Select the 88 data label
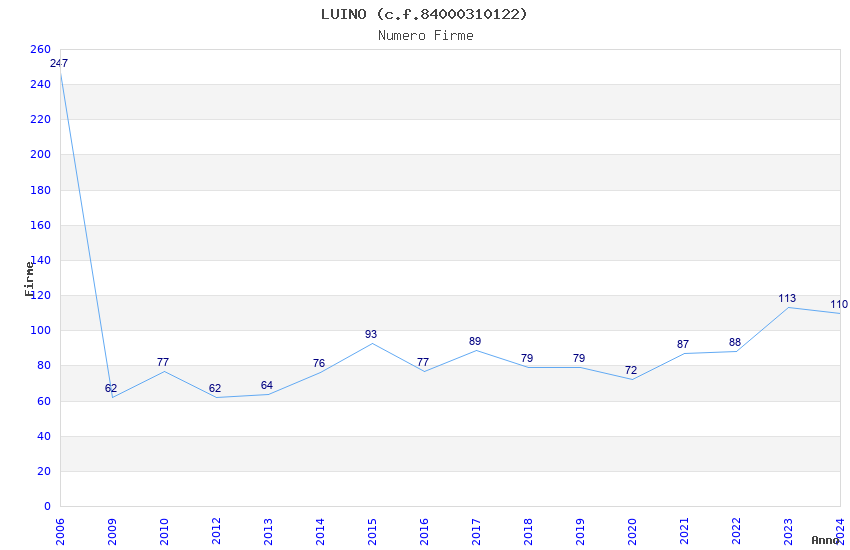 735,342
